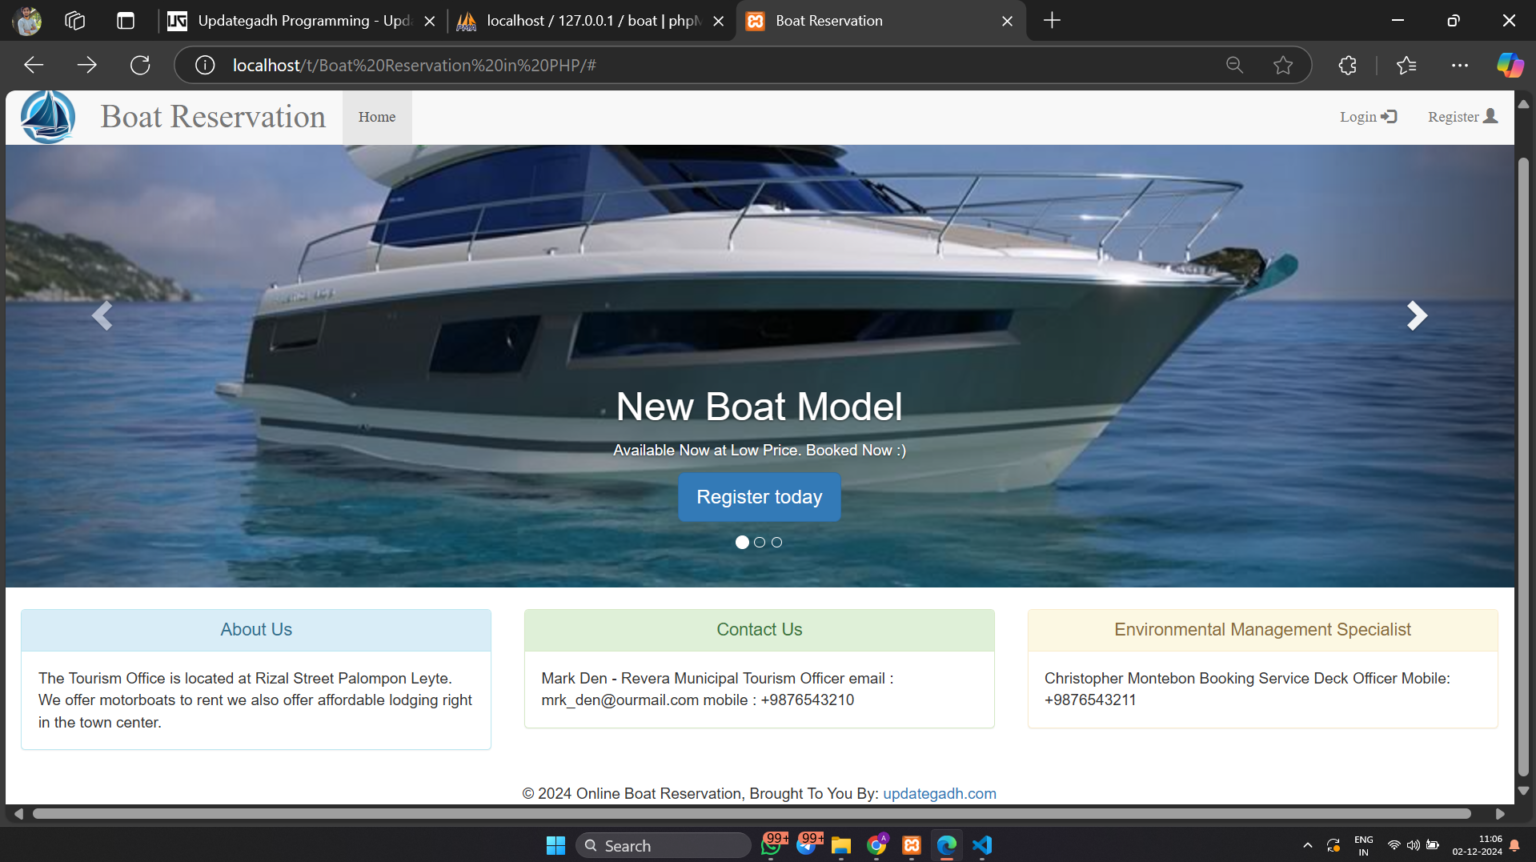The image size is (1536, 862).
Task: Click the Boat Reservation sailboat logo
Action: click(47, 116)
